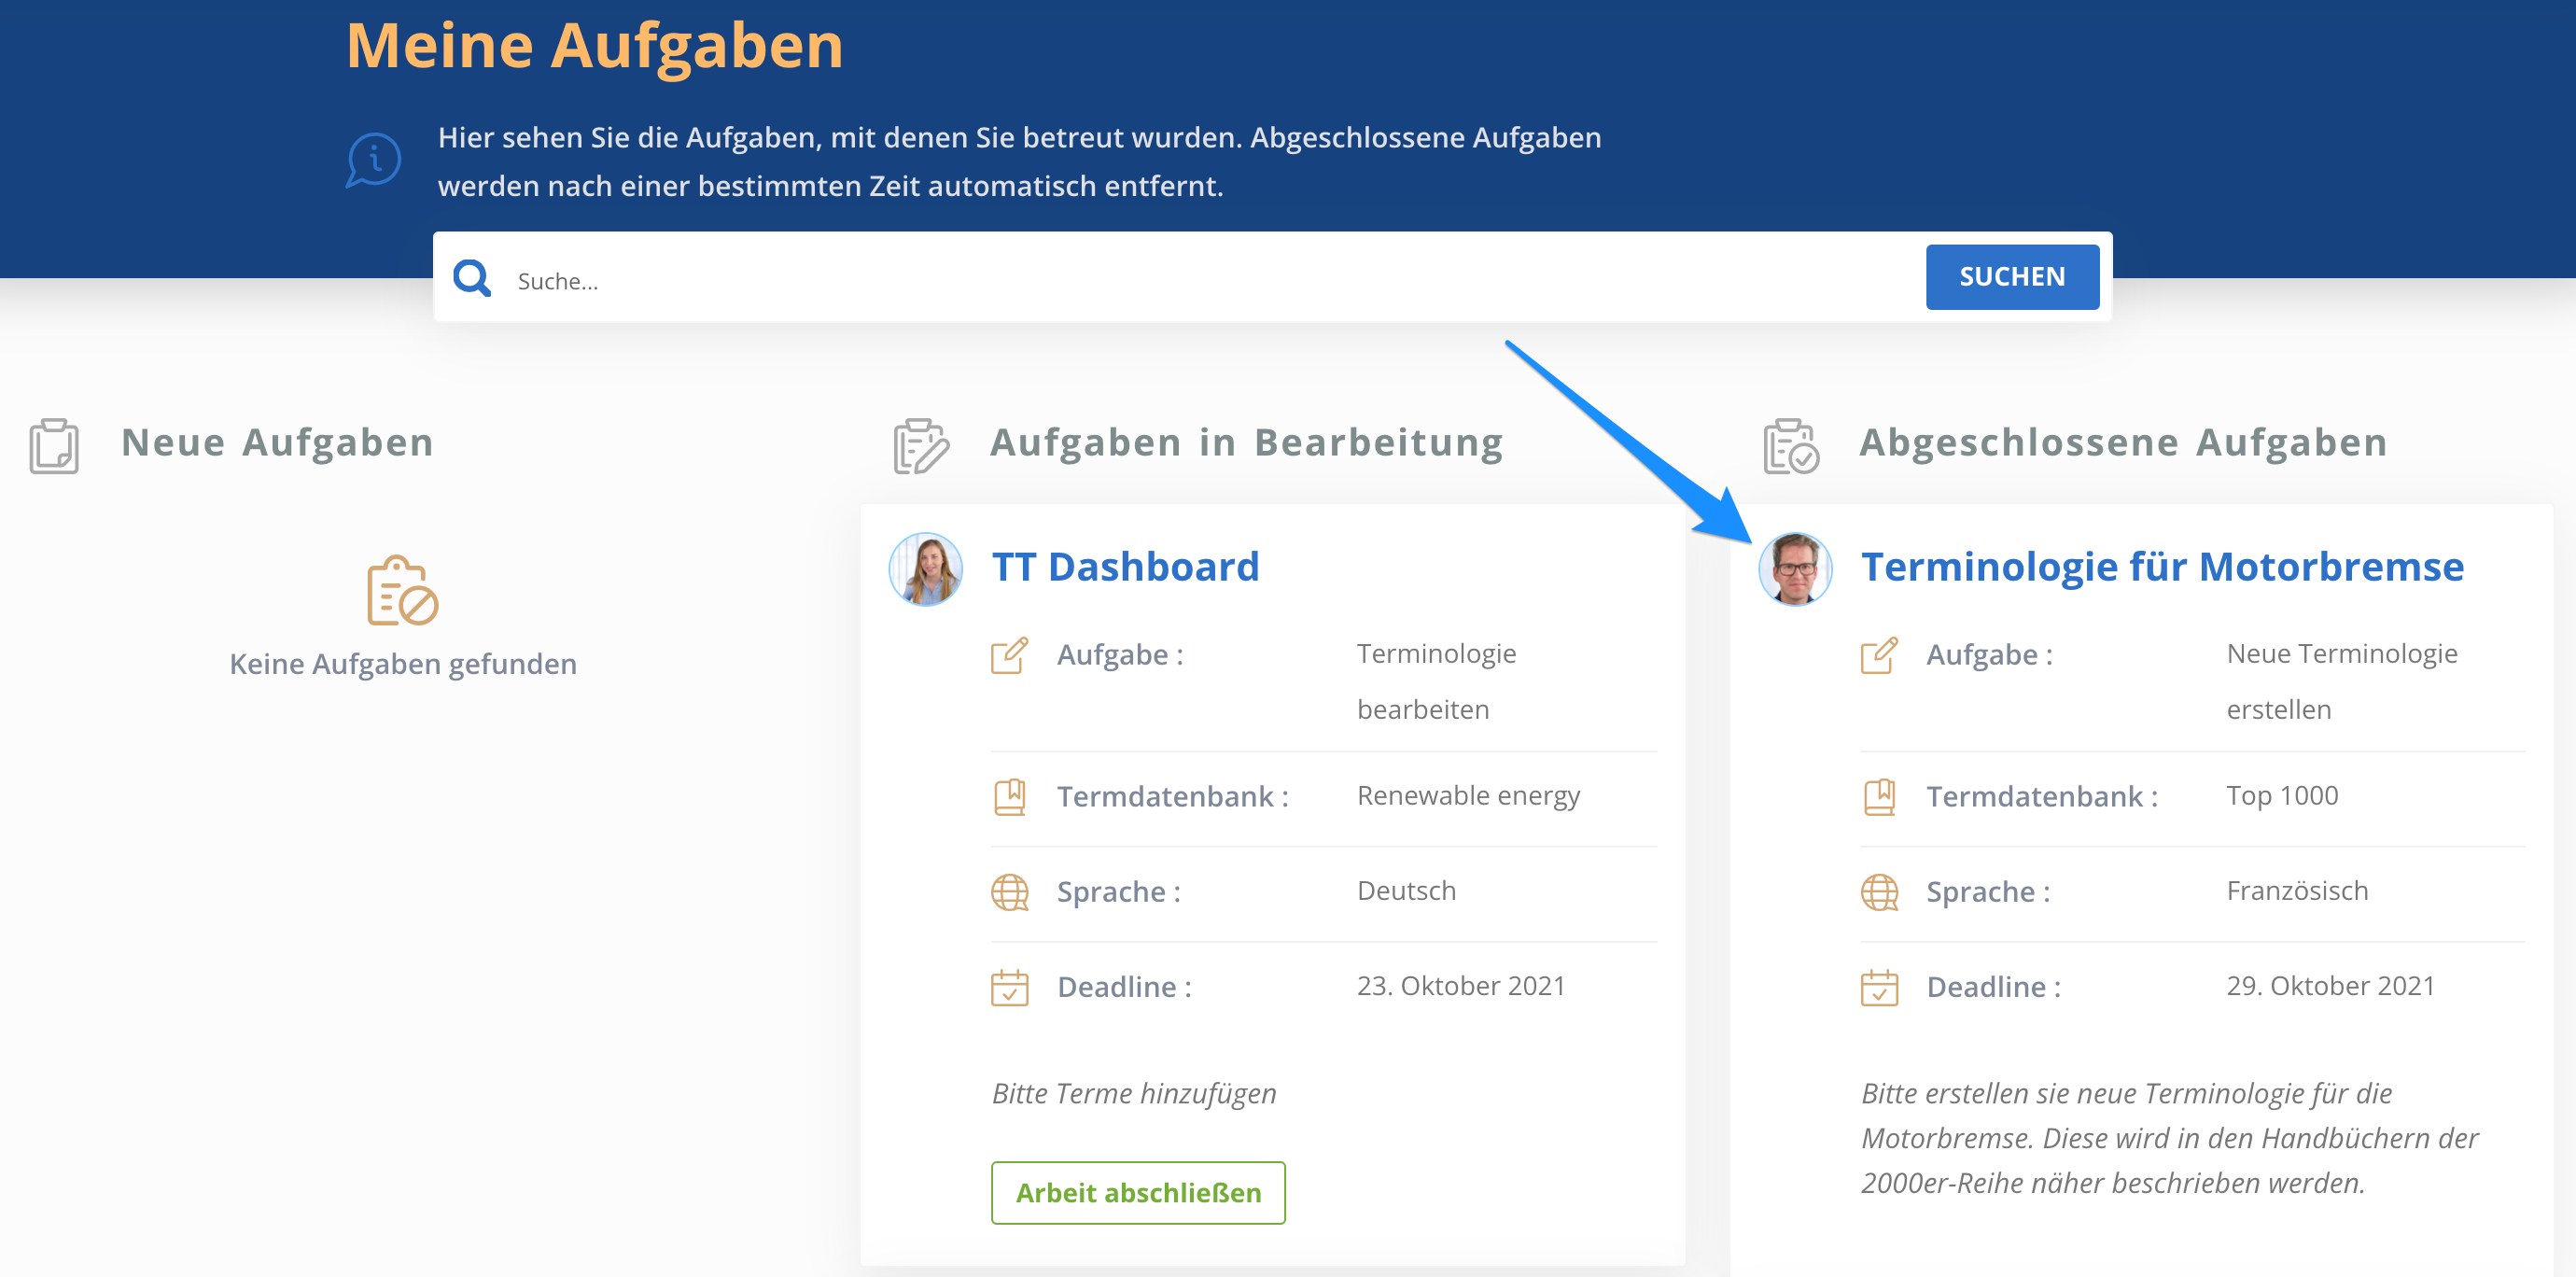The width and height of the screenshot is (2576, 1277).
Task: Click the Renewable energy termbase value
Action: point(1468,796)
